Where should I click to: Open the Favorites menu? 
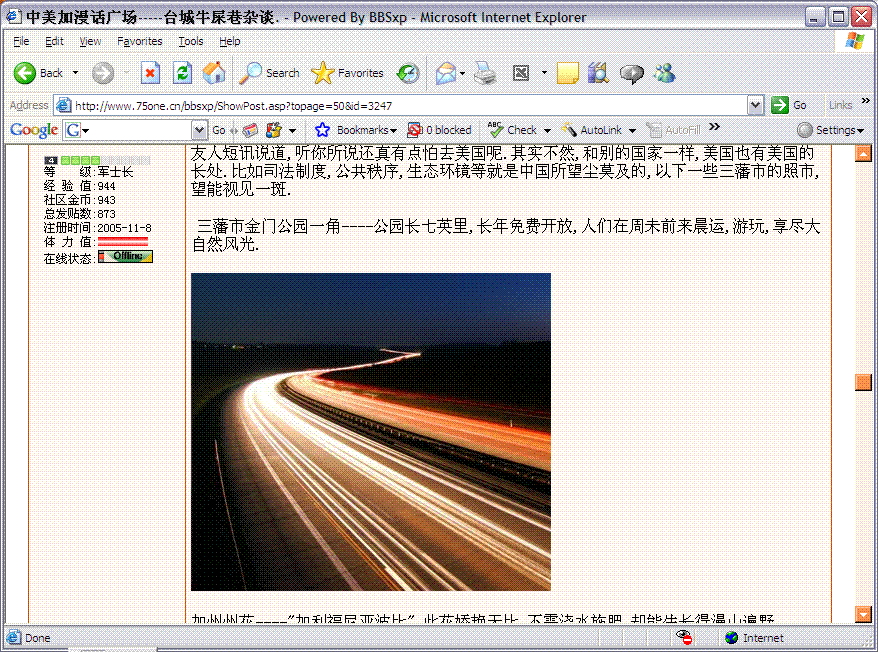click(x=139, y=41)
